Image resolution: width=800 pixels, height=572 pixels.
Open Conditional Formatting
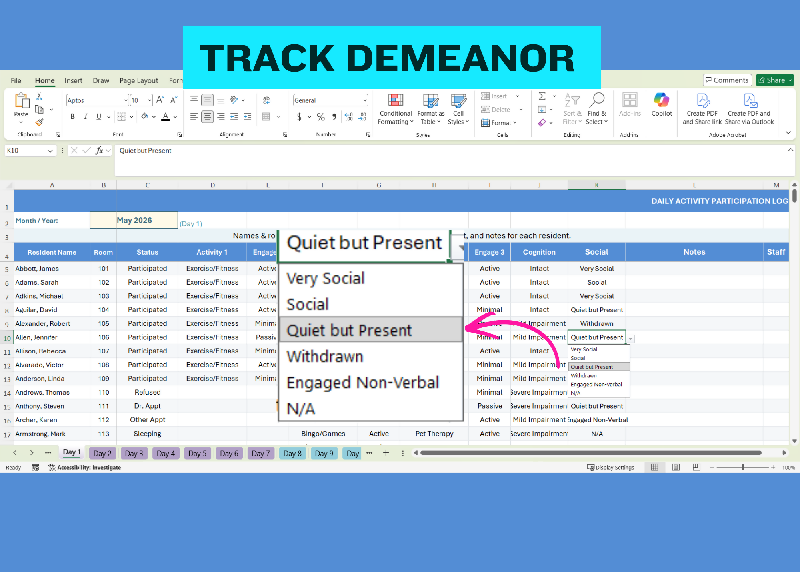(395, 109)
